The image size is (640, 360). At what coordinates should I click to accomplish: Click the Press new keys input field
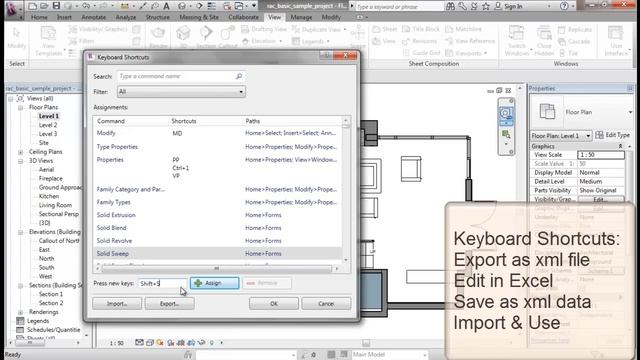[162, 283]
